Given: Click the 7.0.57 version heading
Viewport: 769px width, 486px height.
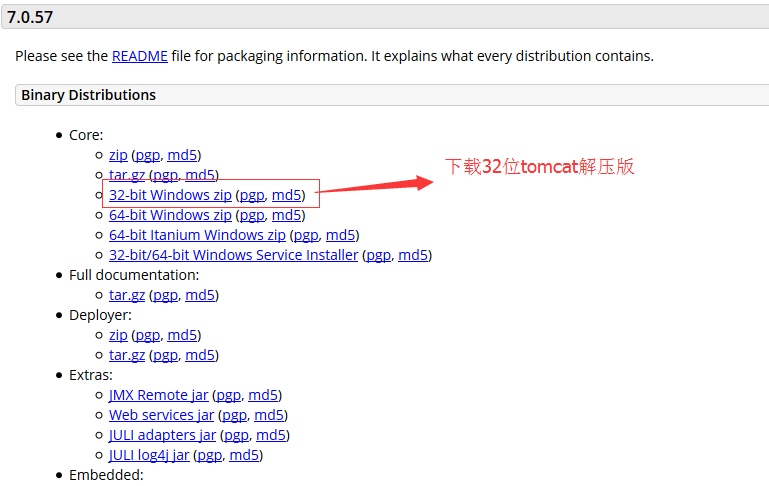Looking at the screenshot, I should 30,18.
